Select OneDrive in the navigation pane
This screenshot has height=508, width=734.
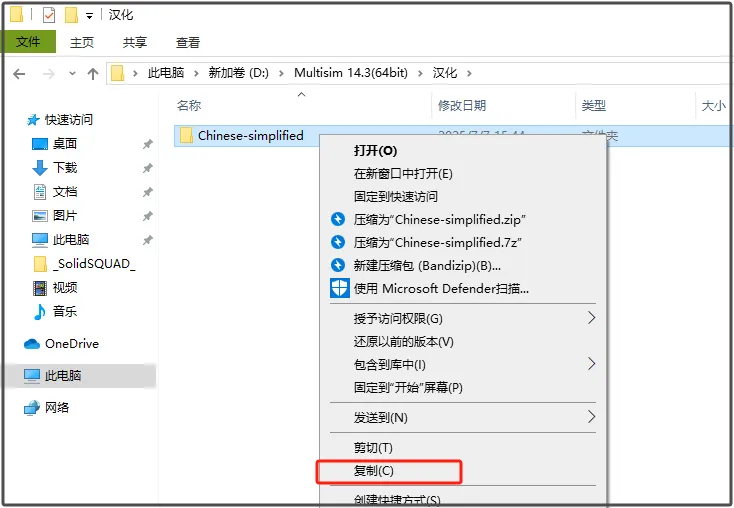pyautogui.click(x=72, y=344)
